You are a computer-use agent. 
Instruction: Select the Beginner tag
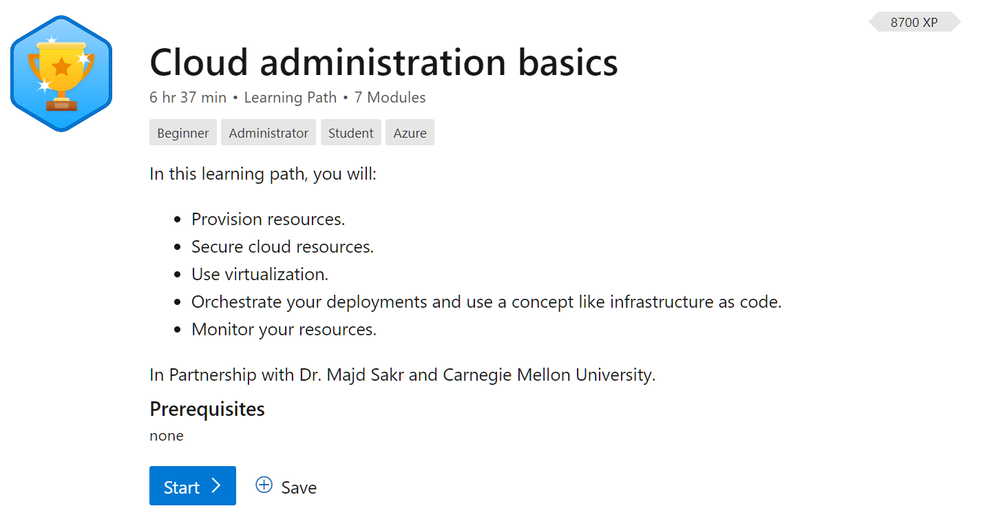[x=183, y=133]
